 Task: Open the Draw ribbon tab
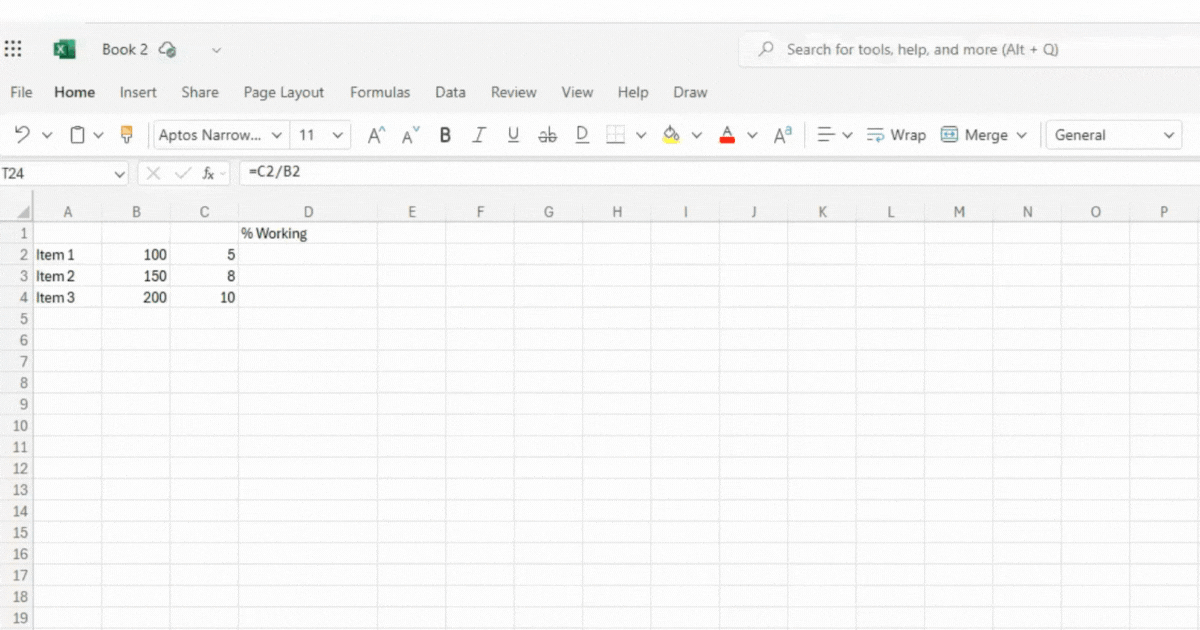tap(690, 92)
